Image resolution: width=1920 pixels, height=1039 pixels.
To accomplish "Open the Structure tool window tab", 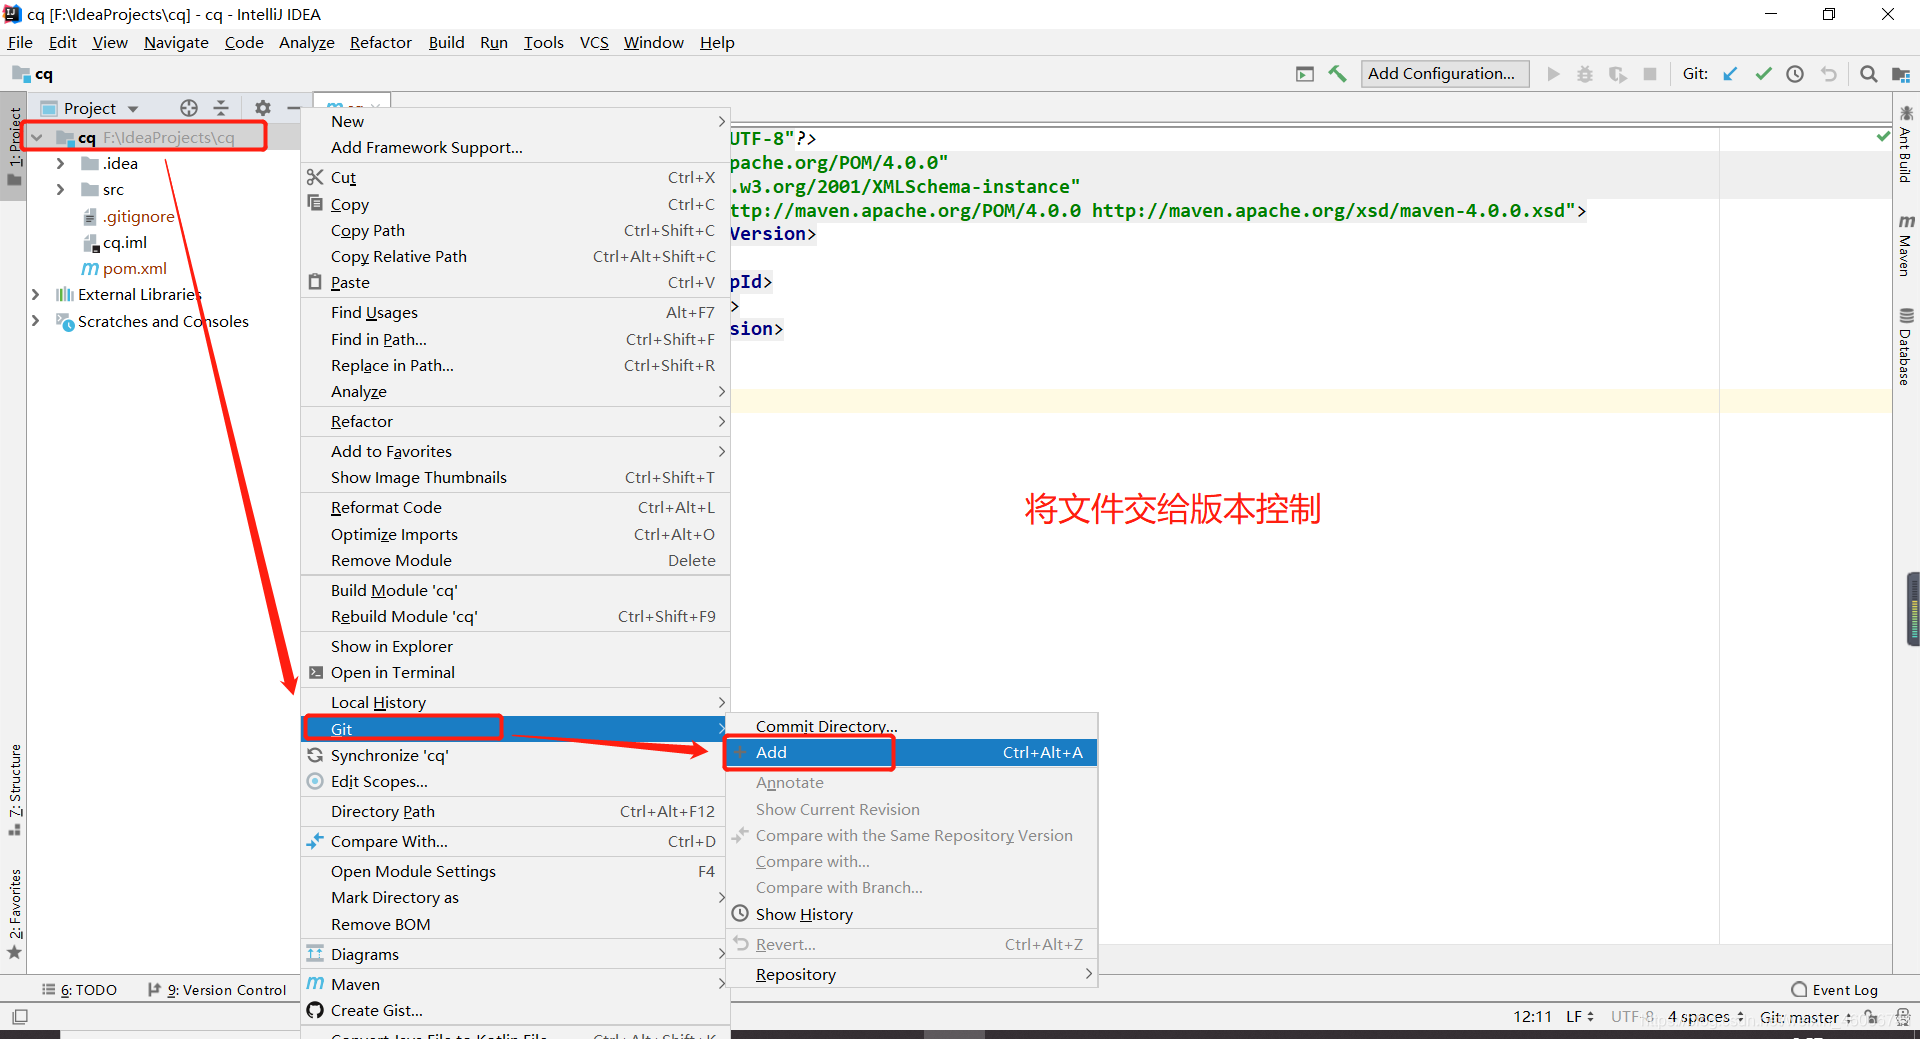I will [x=15, y=789].
